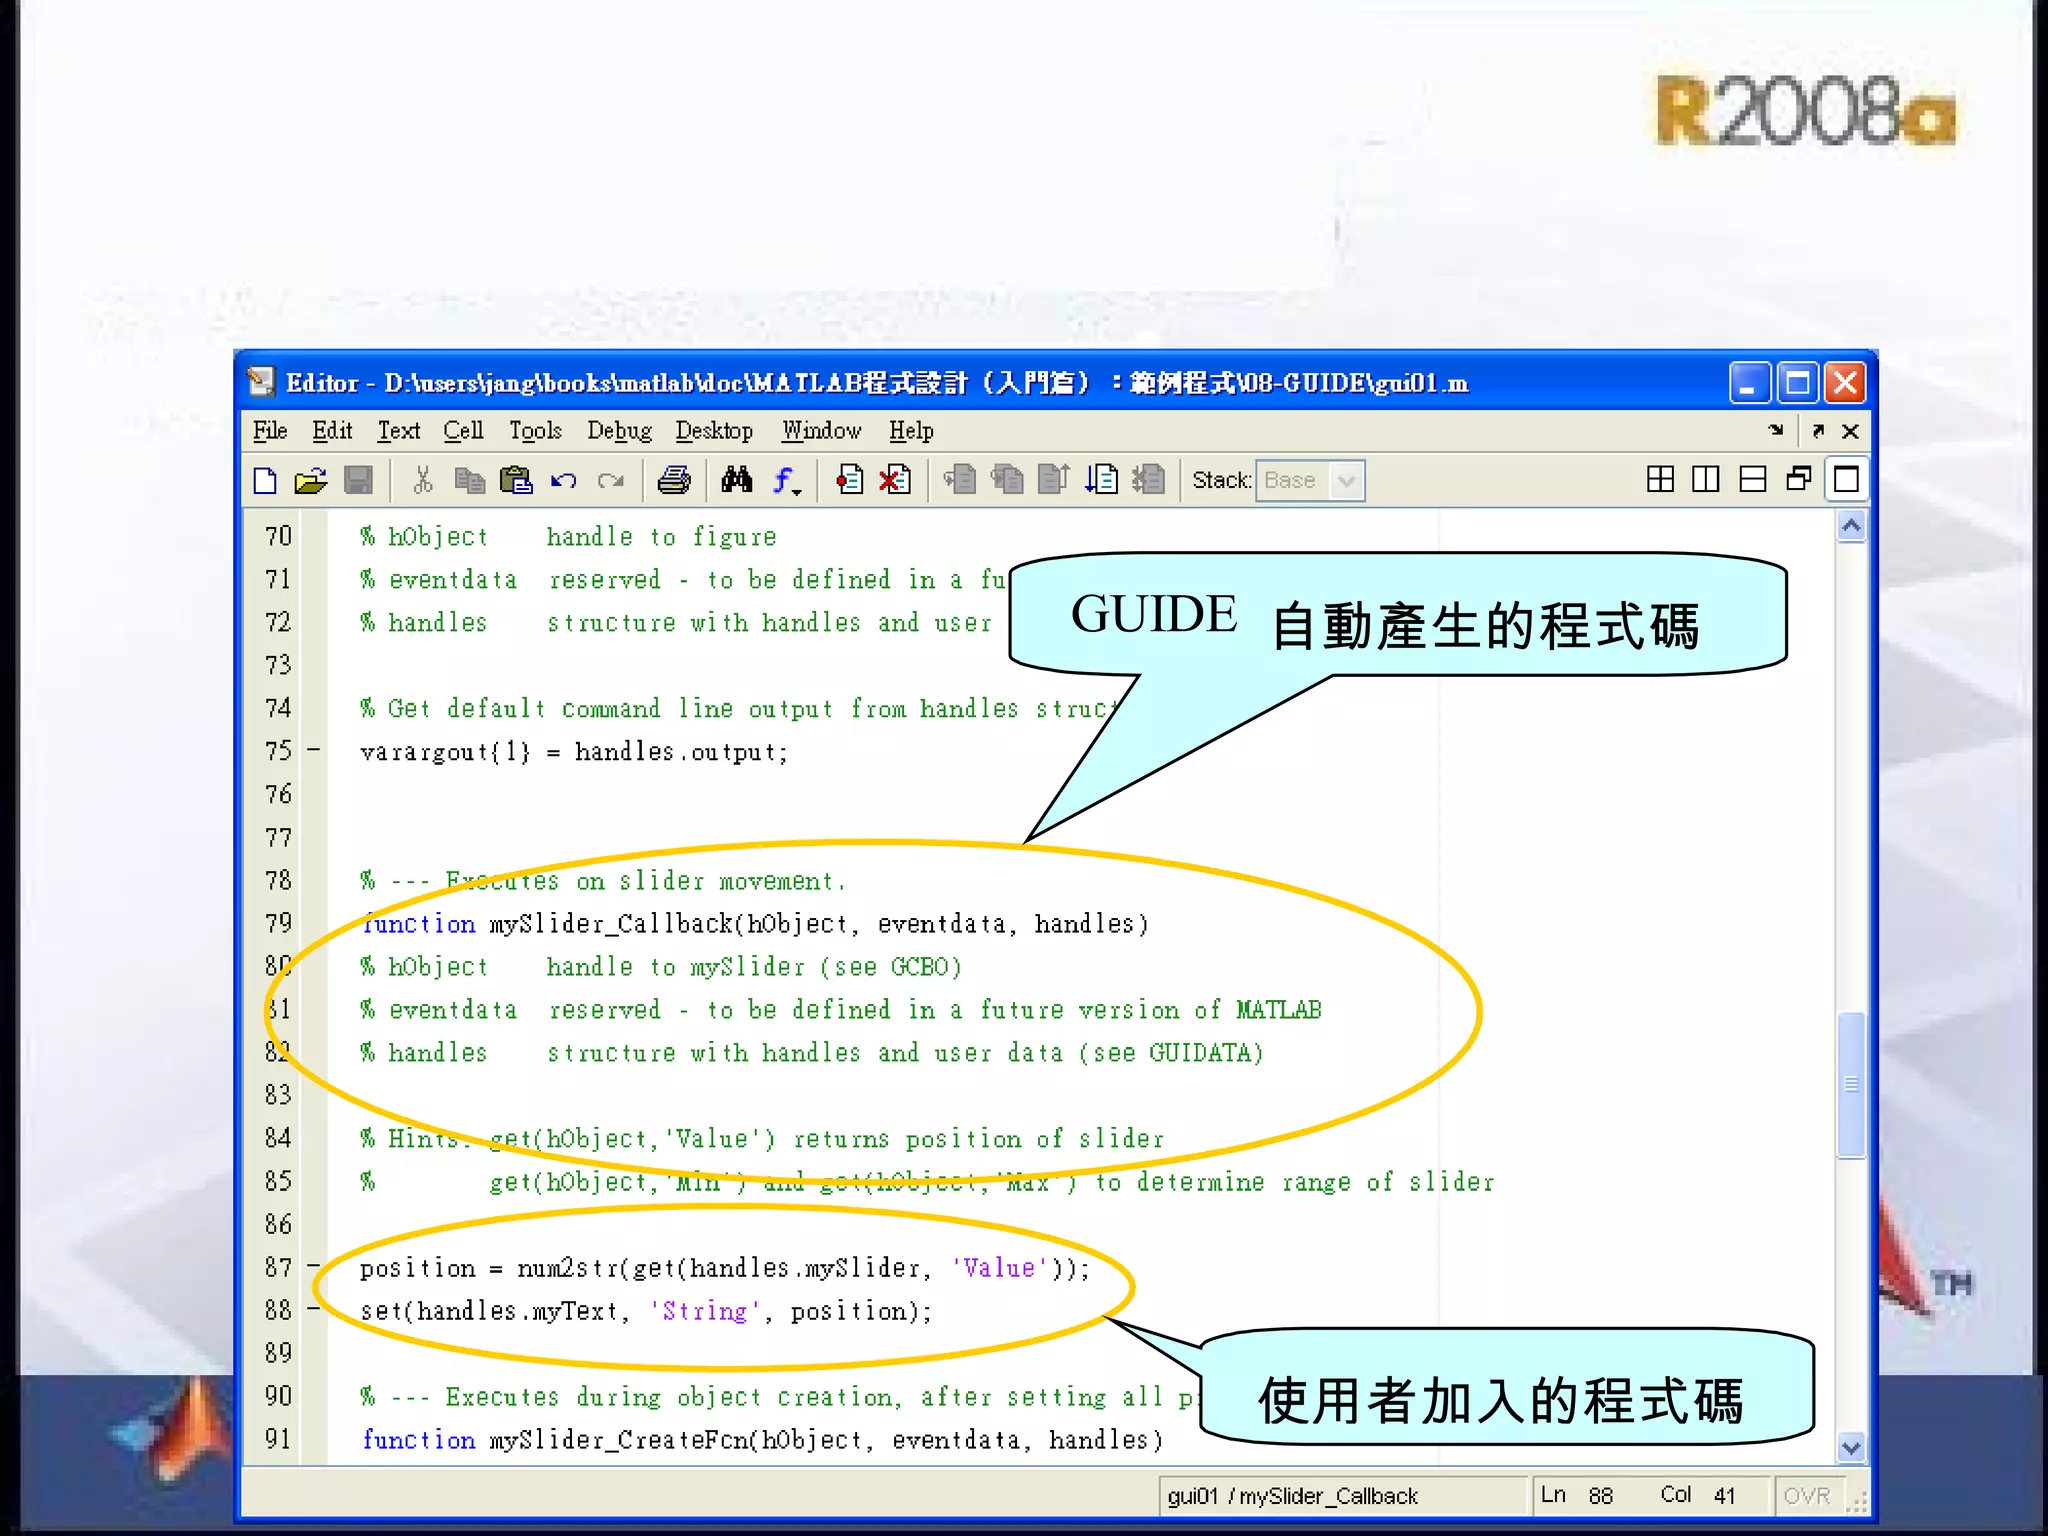The image size is (2048, 1536).
Task: Click the Set/clear breakpoint icon
Action: (850, 481)
